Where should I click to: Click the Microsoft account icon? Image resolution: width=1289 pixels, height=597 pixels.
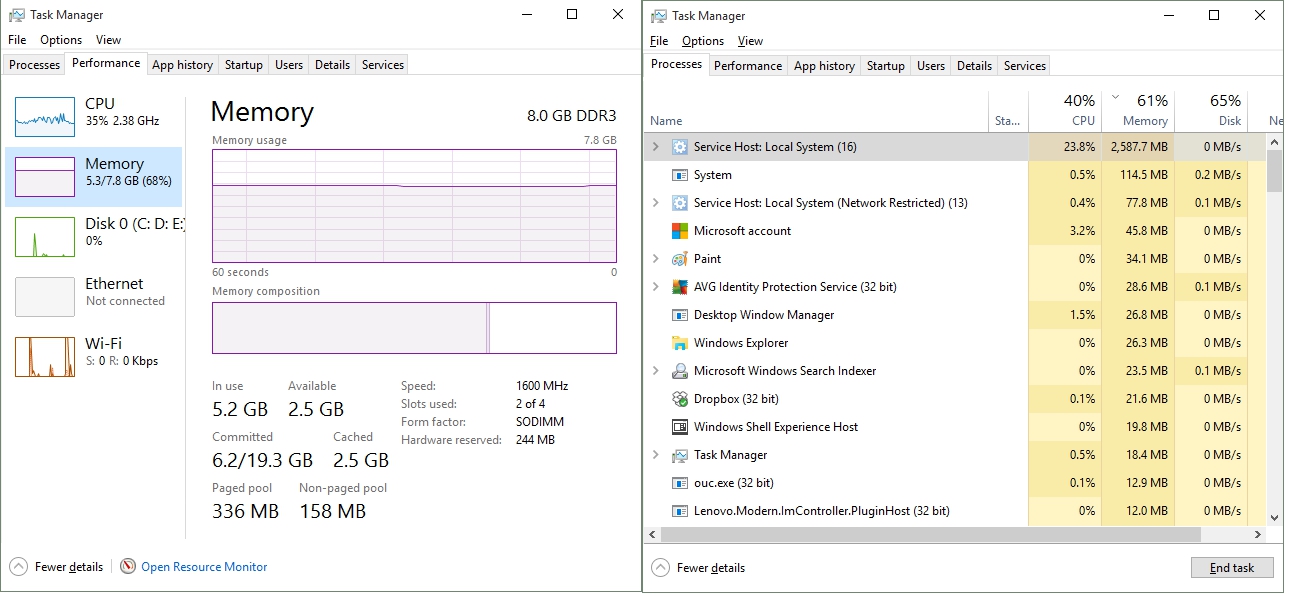point(679,231)
